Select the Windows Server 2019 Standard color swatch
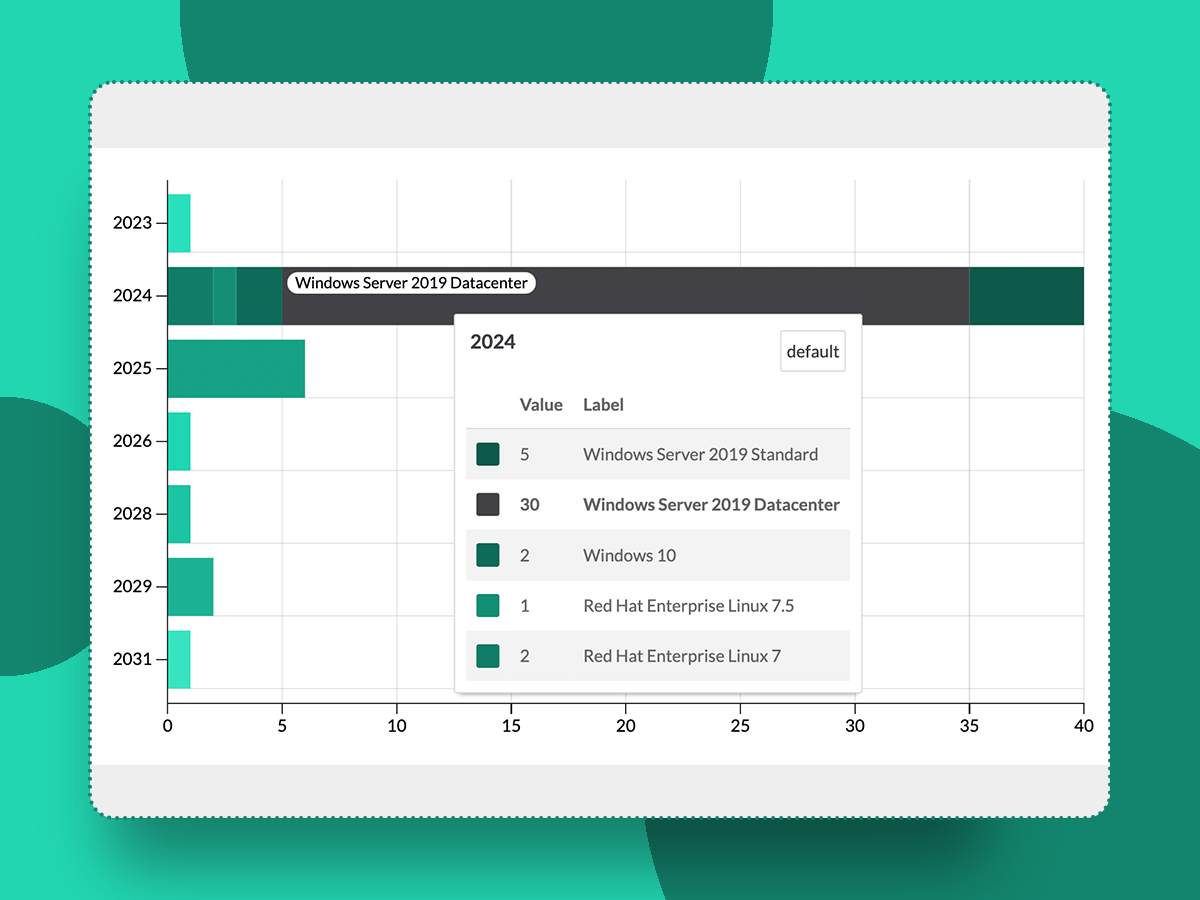The height and width of the screenshot is (900, 1200). pos(488,454)
